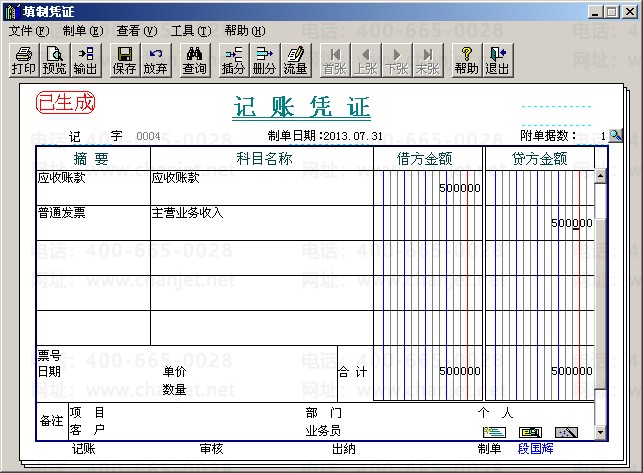643x473 pixels.
Task: Click magnifier icon beside 附单据数
Action: (615, 135)
